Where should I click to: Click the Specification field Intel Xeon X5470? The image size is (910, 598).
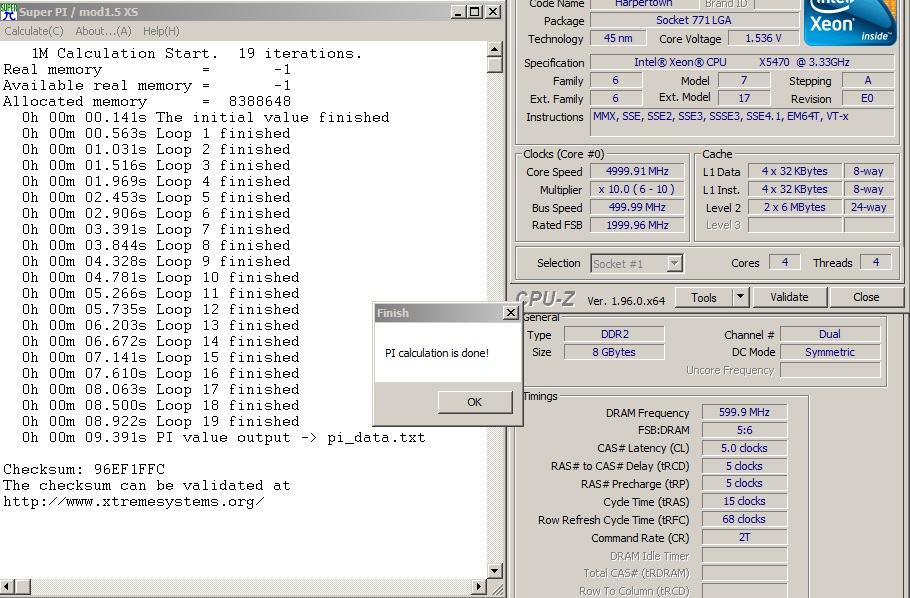point(742,62)
